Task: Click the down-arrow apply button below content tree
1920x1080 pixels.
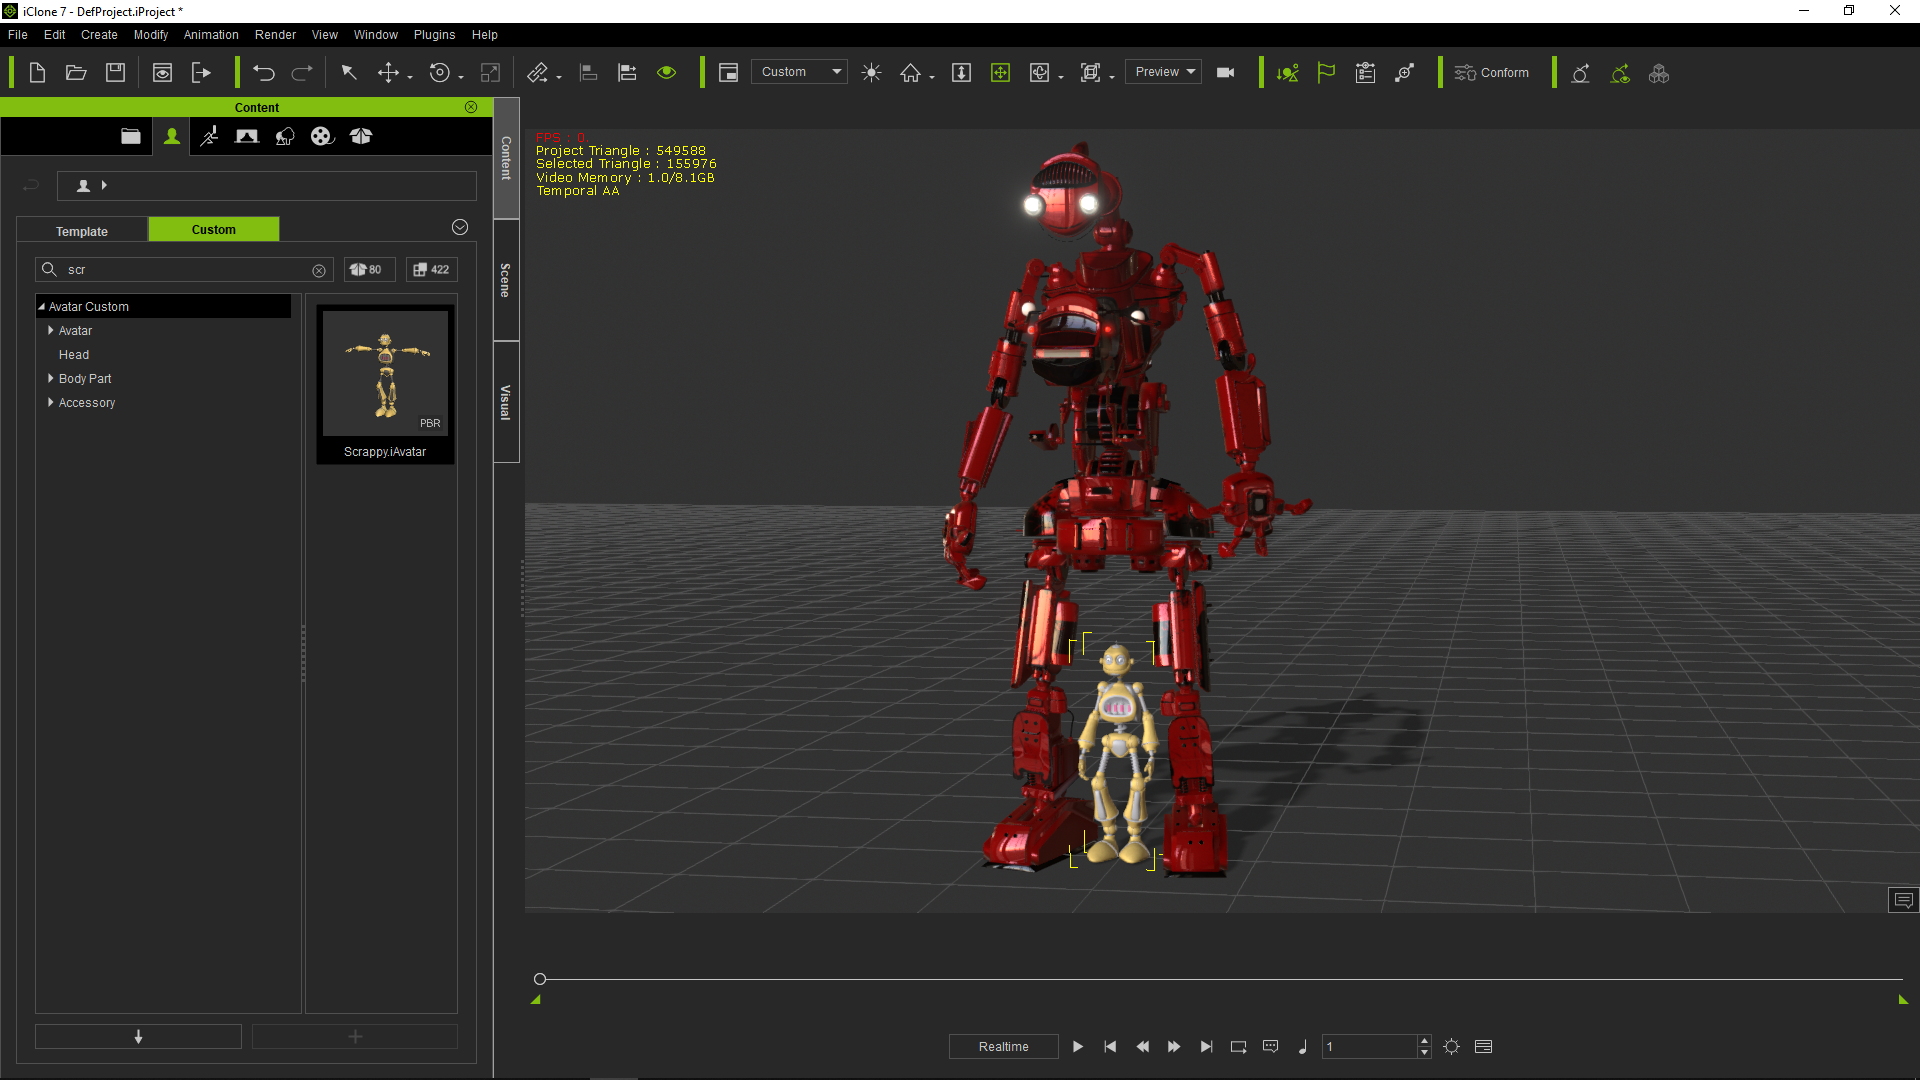Action: click(138, 1036)
